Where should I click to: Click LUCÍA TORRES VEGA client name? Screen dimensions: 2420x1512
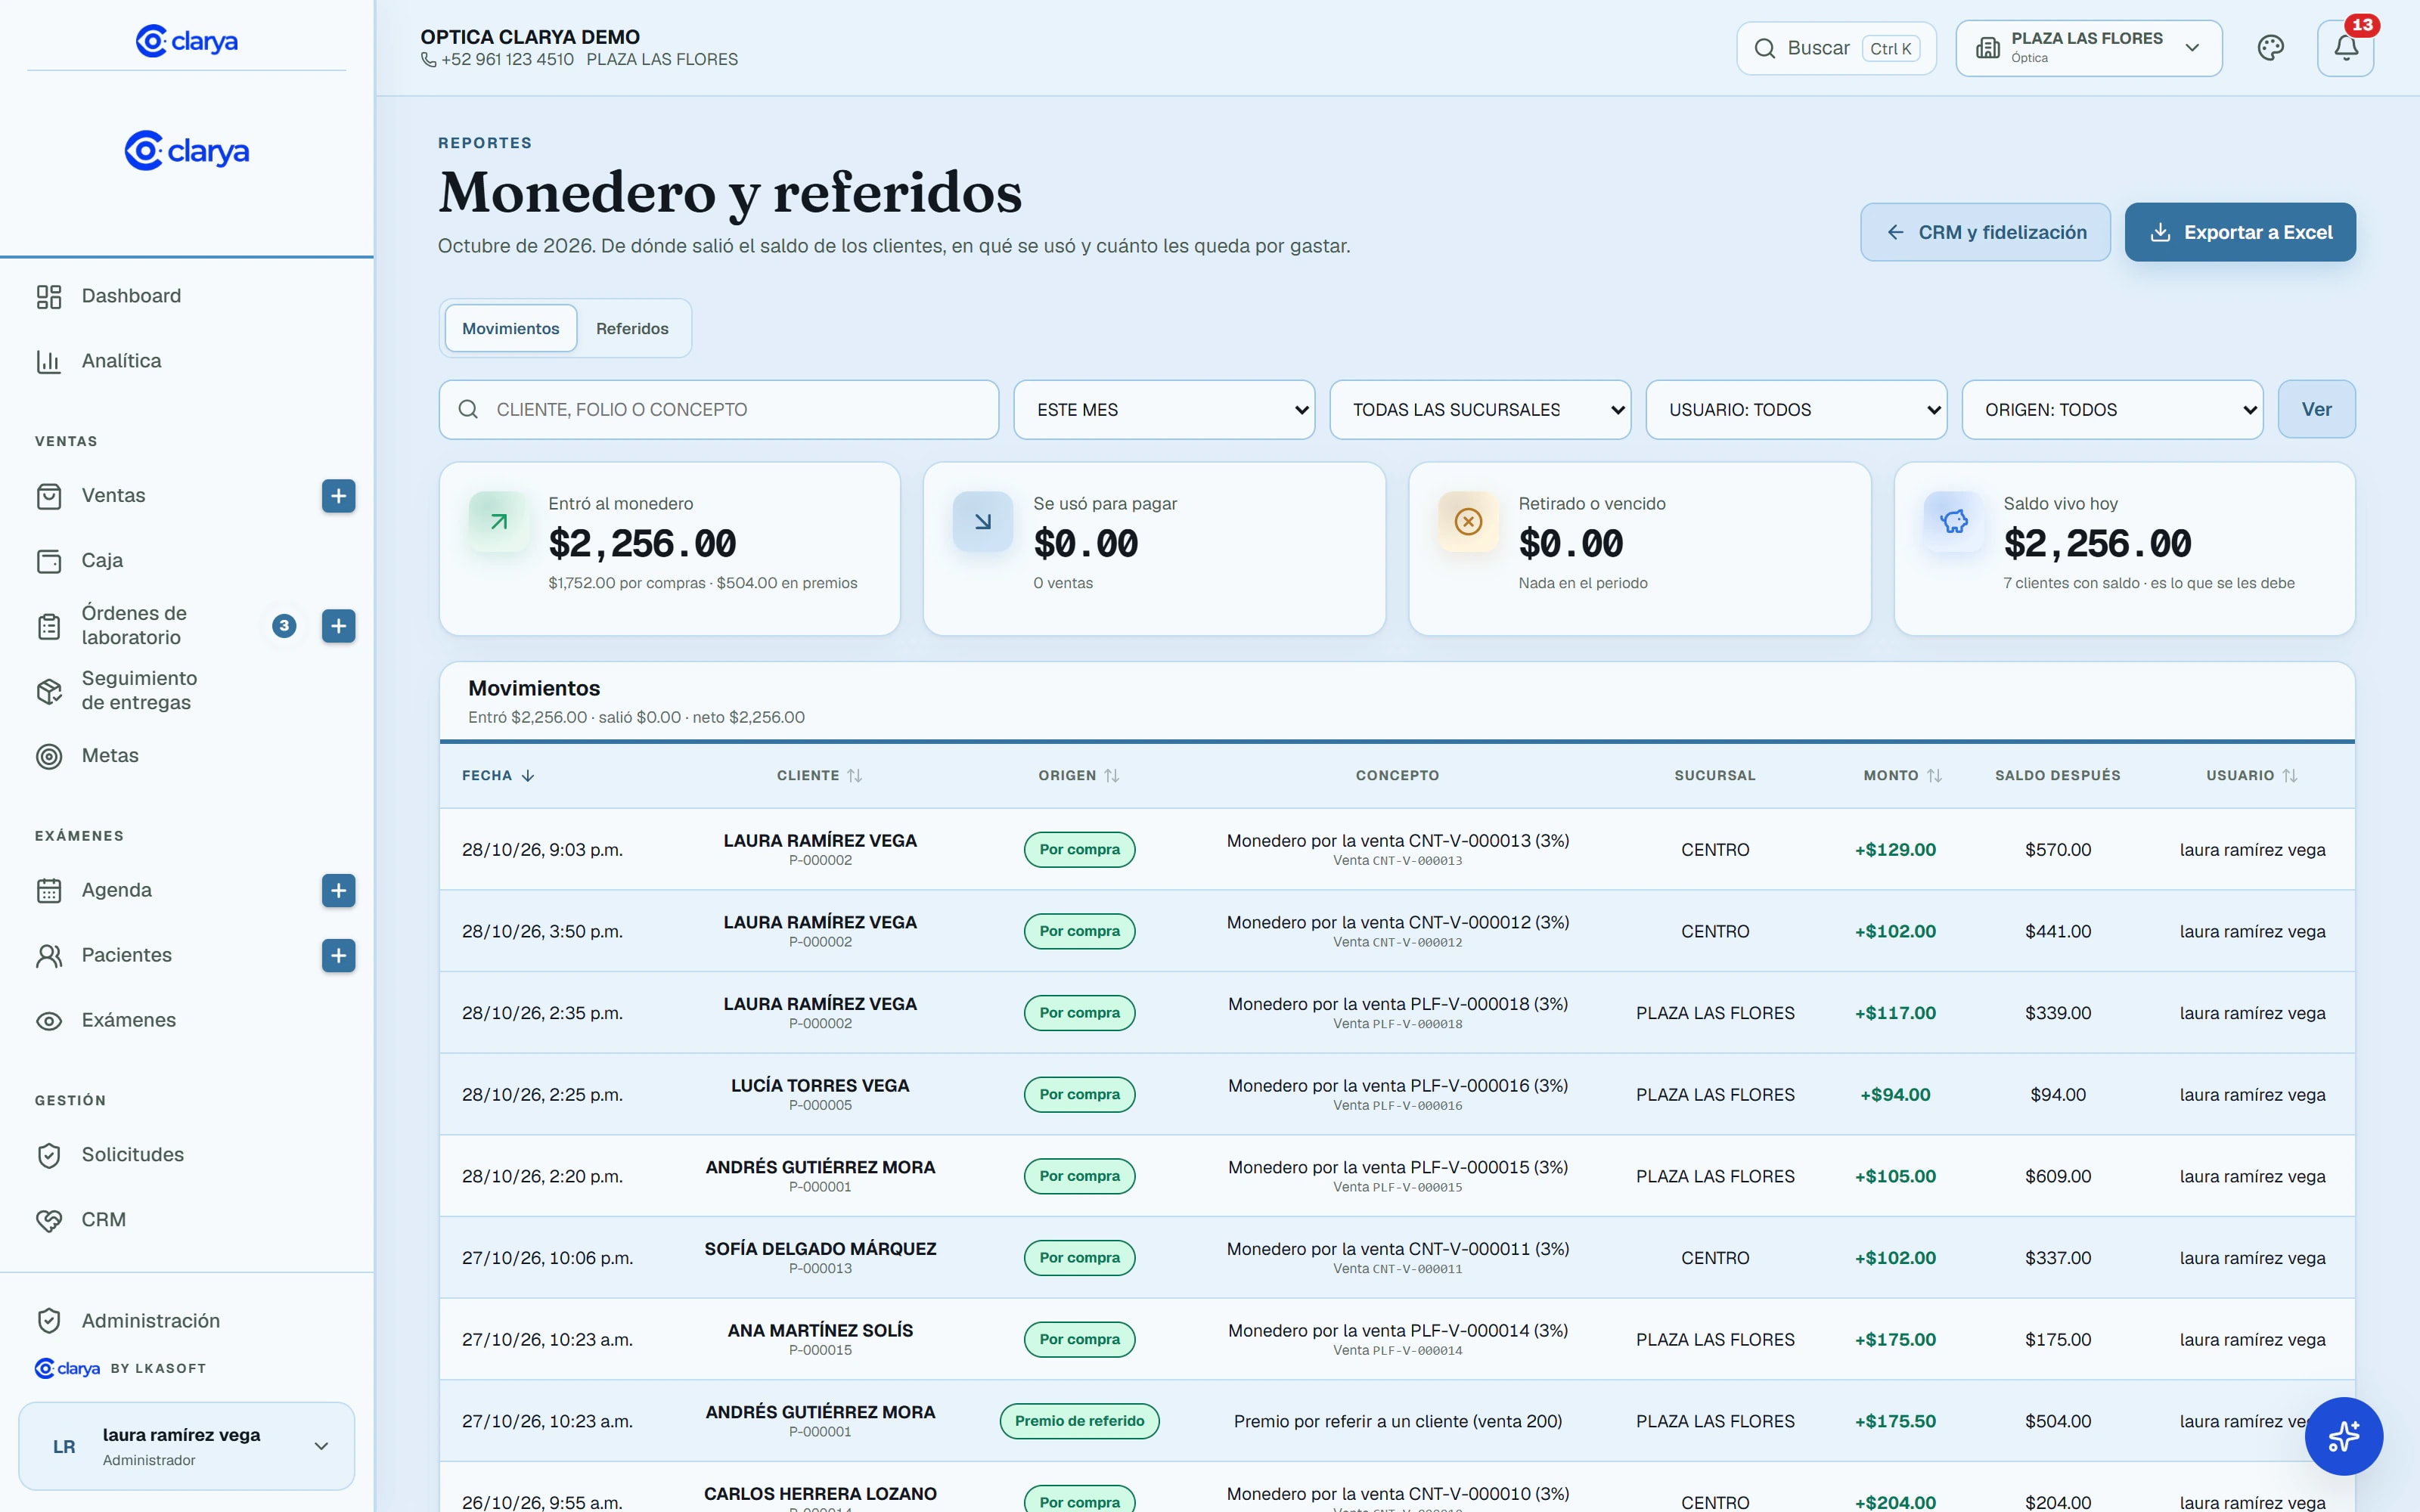(820, 1085)
